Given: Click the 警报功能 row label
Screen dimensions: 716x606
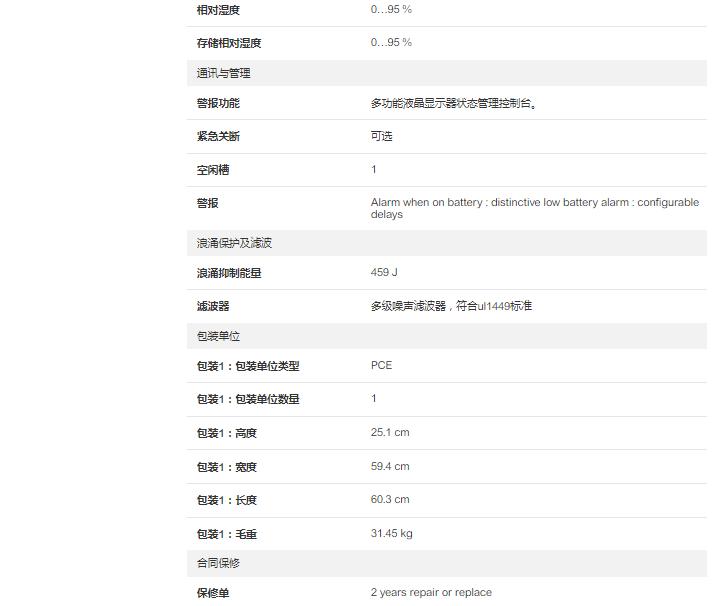Looking at the screenshot, I should tap(218, 103).
